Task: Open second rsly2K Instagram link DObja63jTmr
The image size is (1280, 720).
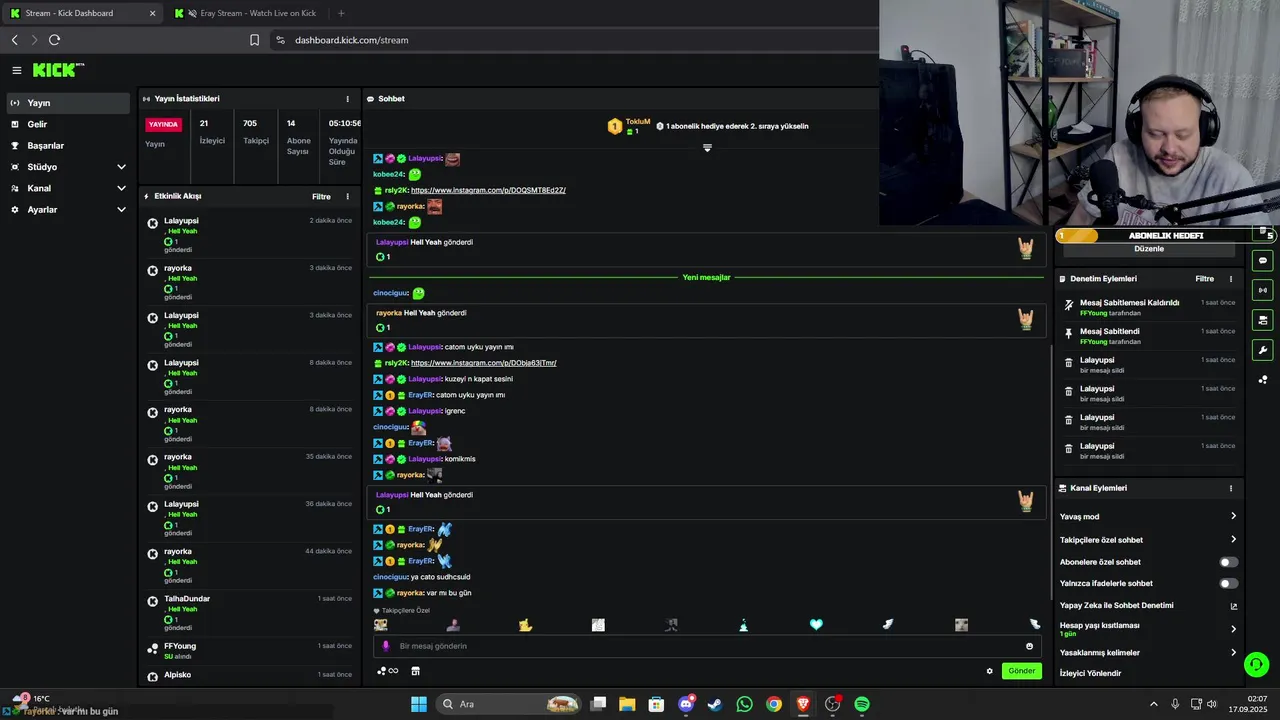Action: pos(484,363)
